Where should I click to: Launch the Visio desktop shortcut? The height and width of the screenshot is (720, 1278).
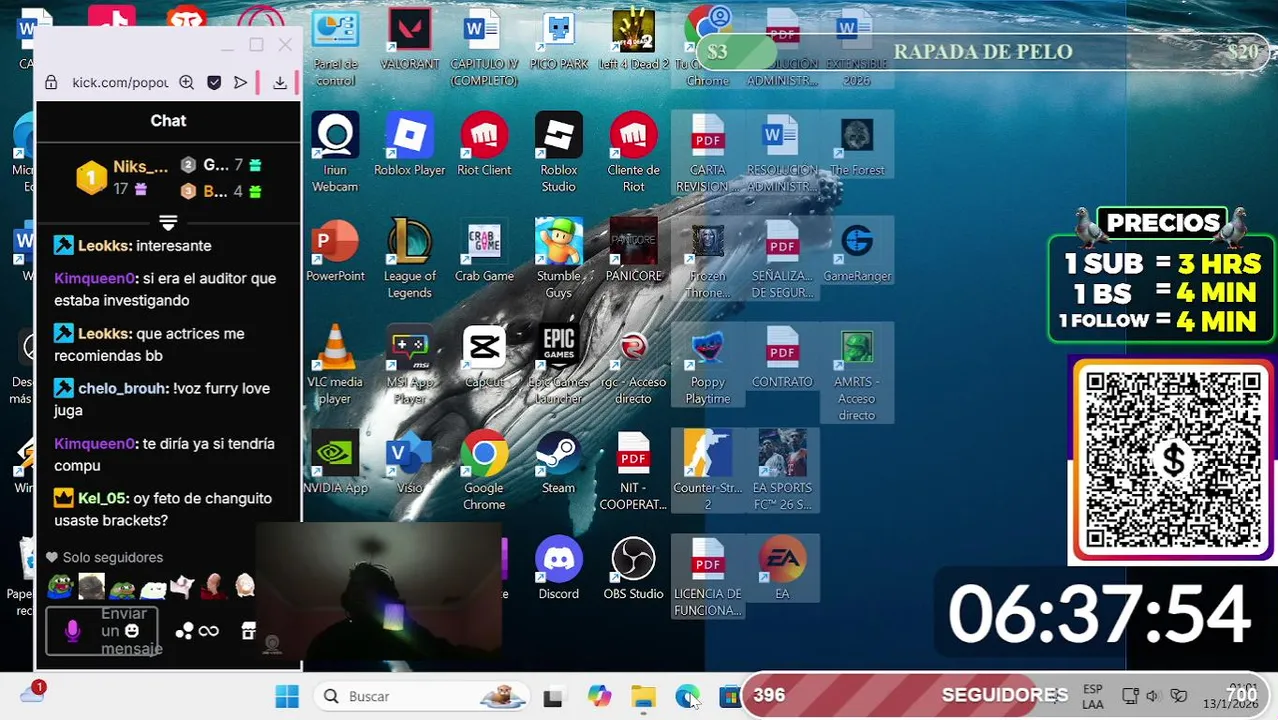coord(409,463)
